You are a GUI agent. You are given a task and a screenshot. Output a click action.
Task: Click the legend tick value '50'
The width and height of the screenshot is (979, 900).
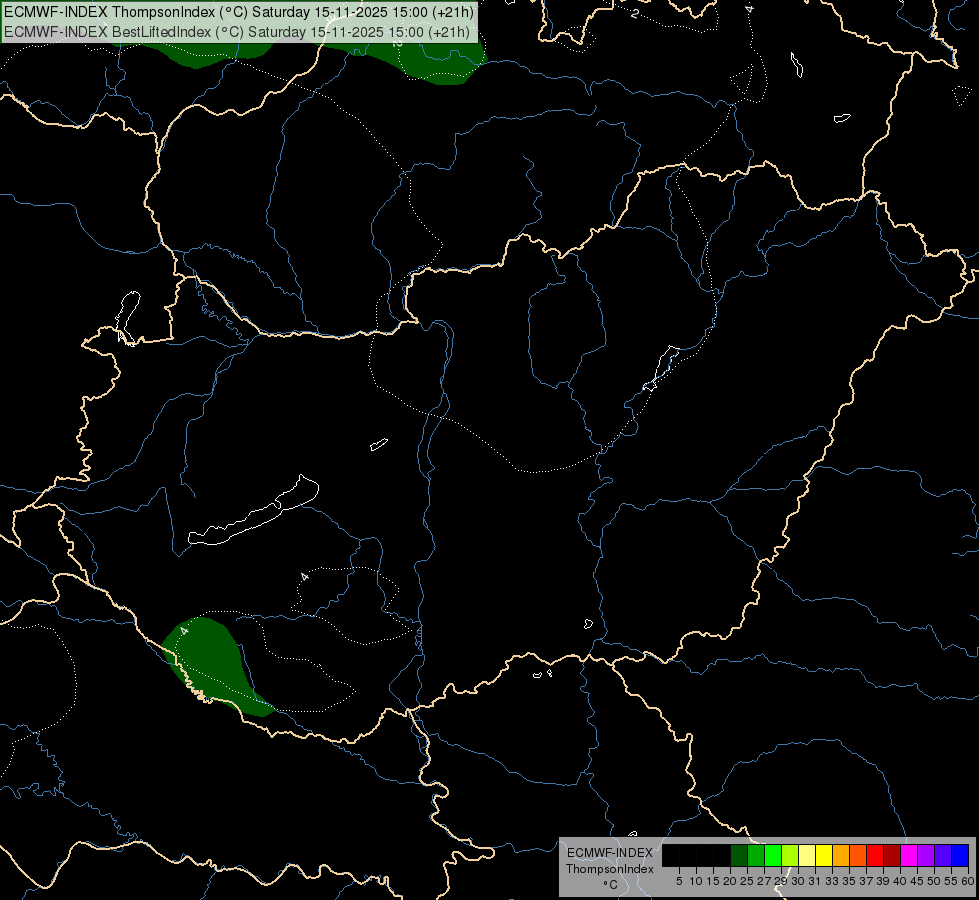point(933,881)
